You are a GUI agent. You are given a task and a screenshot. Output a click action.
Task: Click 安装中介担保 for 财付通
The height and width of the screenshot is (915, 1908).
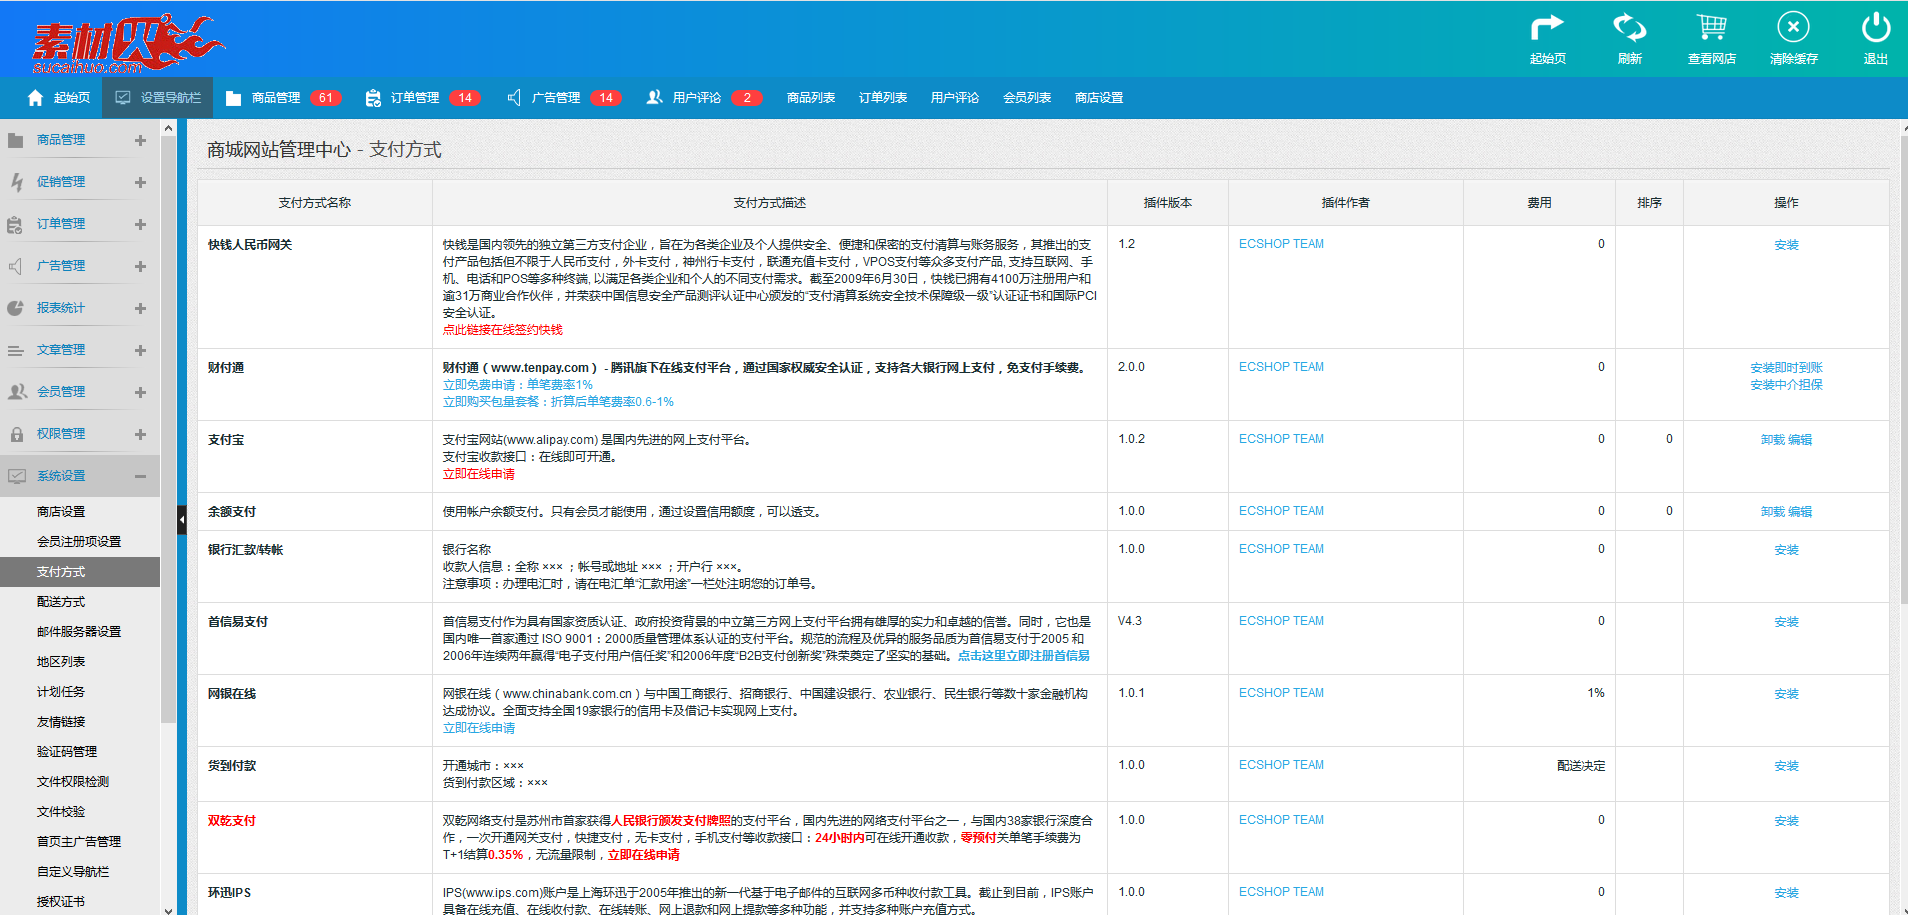1786,385
